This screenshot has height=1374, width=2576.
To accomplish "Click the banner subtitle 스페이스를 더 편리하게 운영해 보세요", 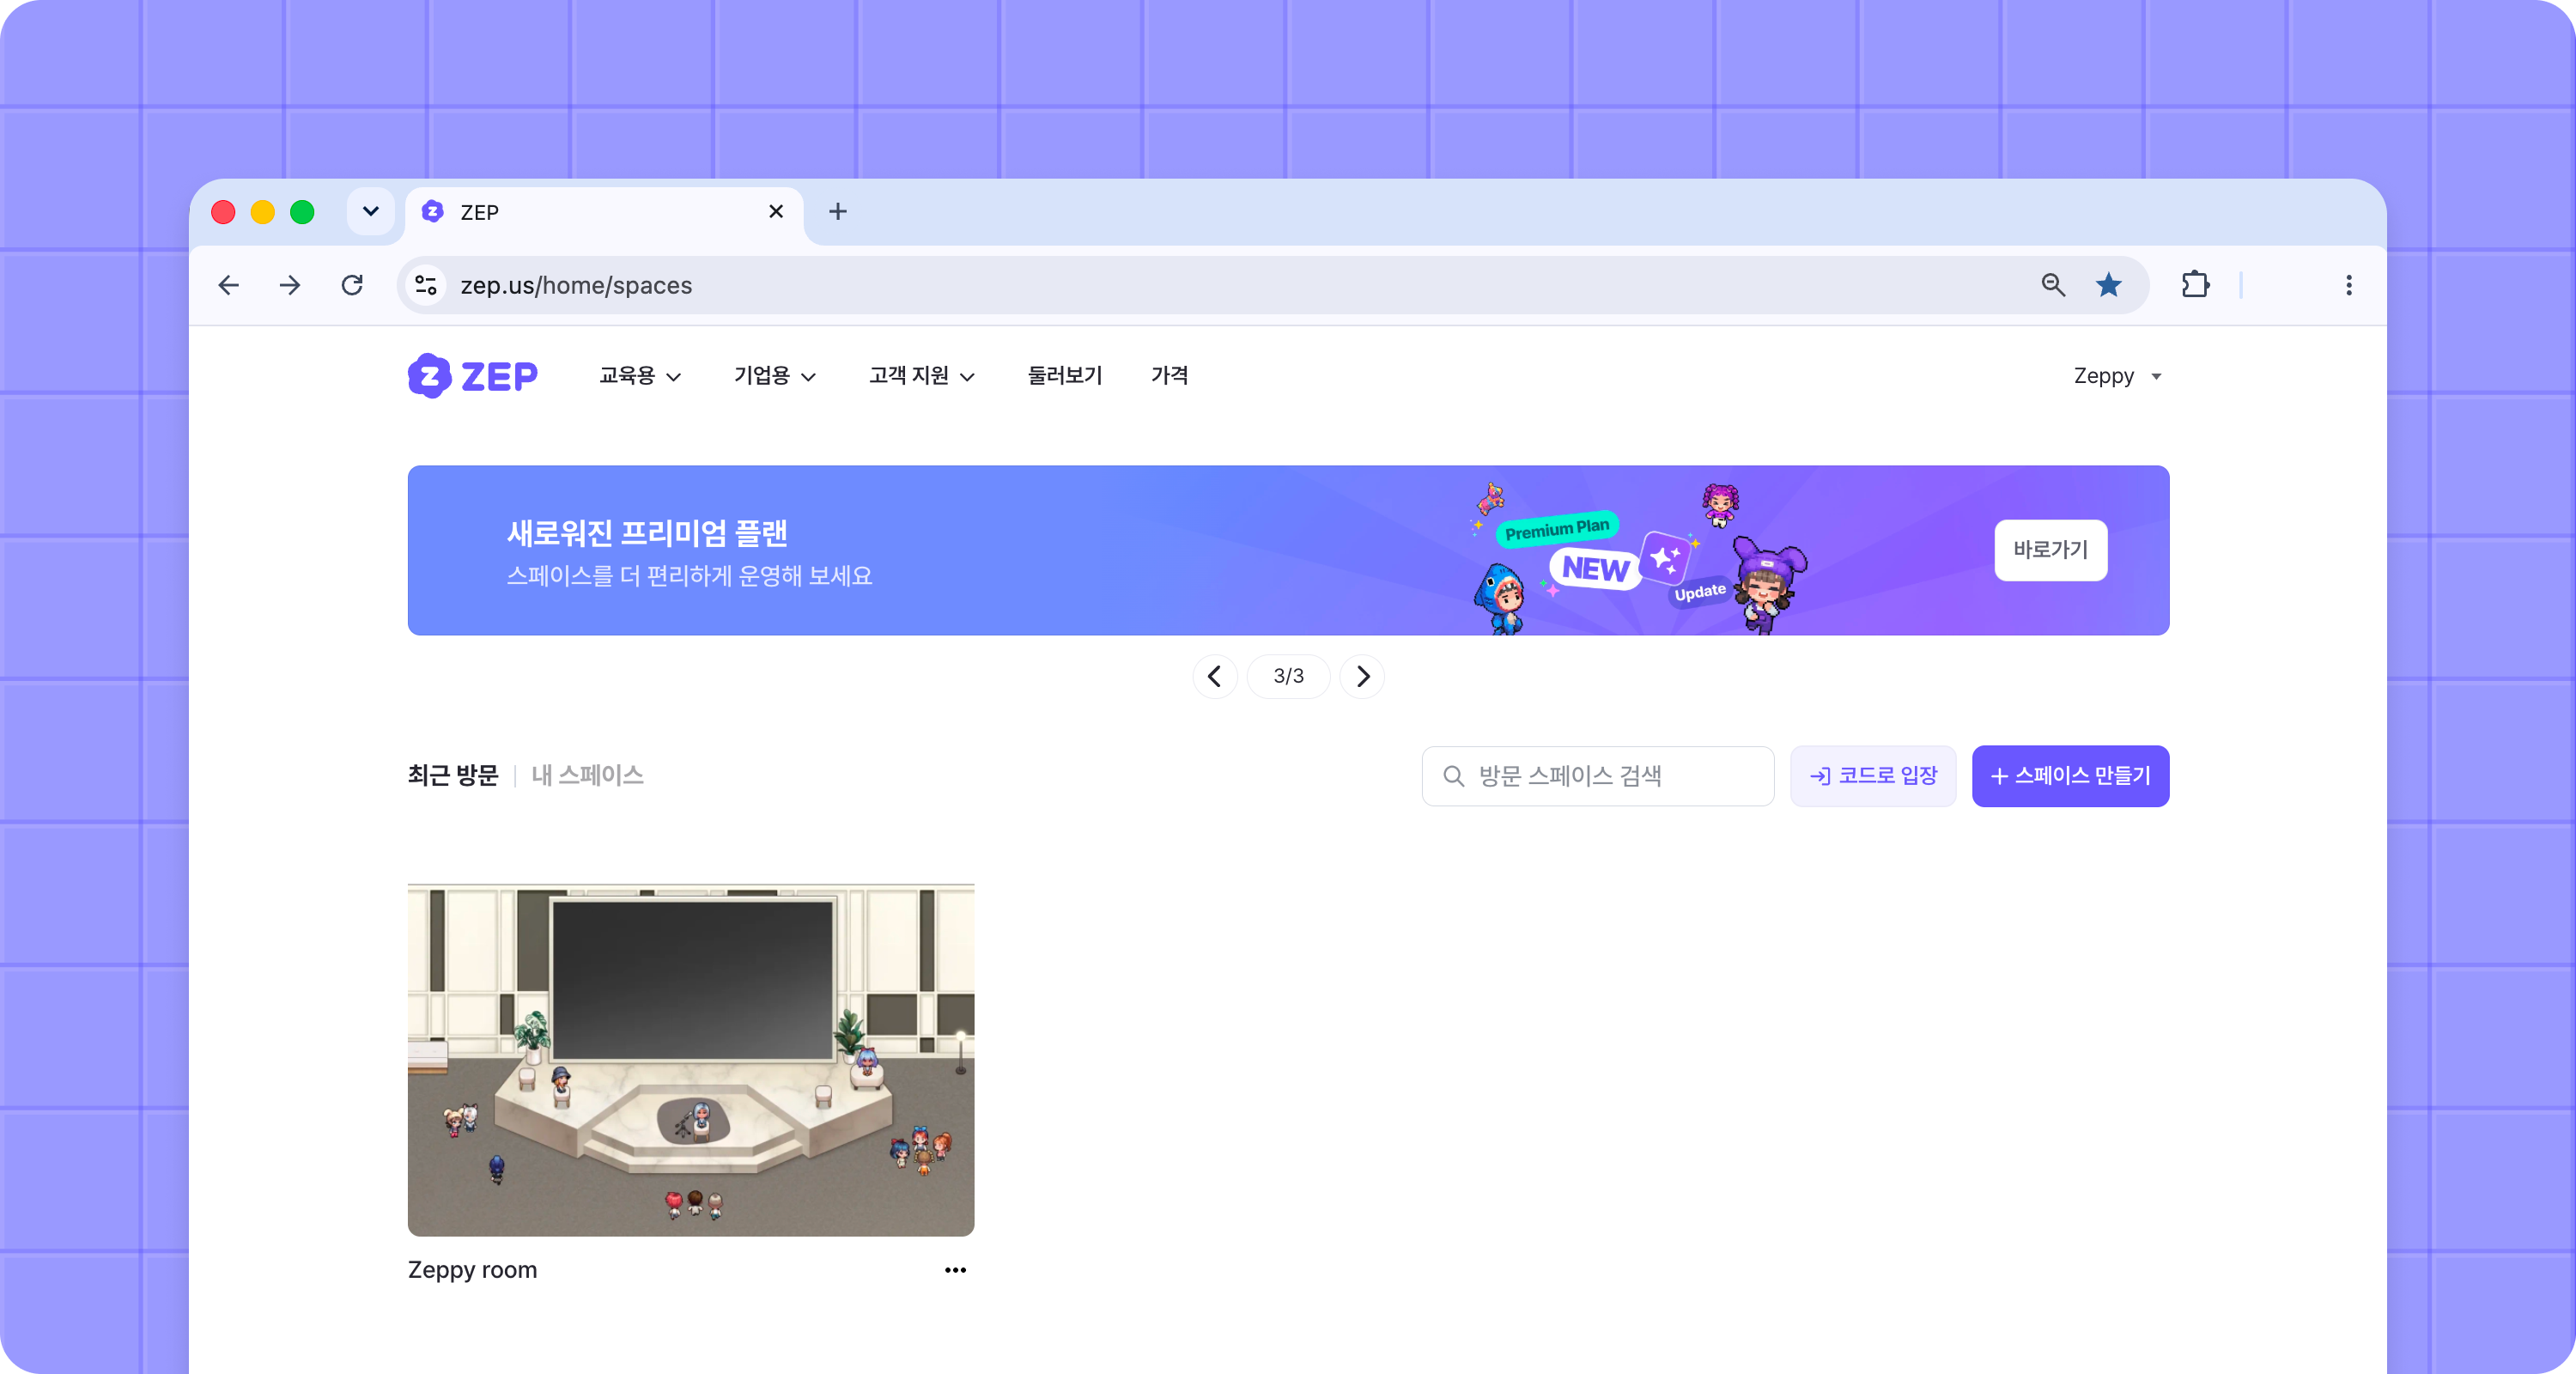I will coord(690,576).
